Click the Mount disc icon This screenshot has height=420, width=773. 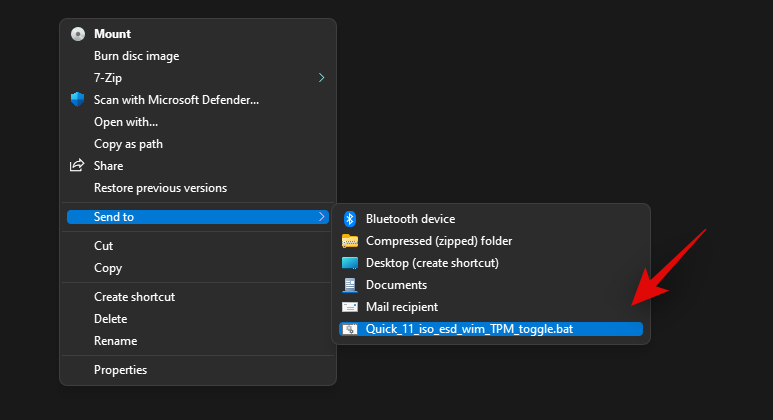(x=78, y=34)
